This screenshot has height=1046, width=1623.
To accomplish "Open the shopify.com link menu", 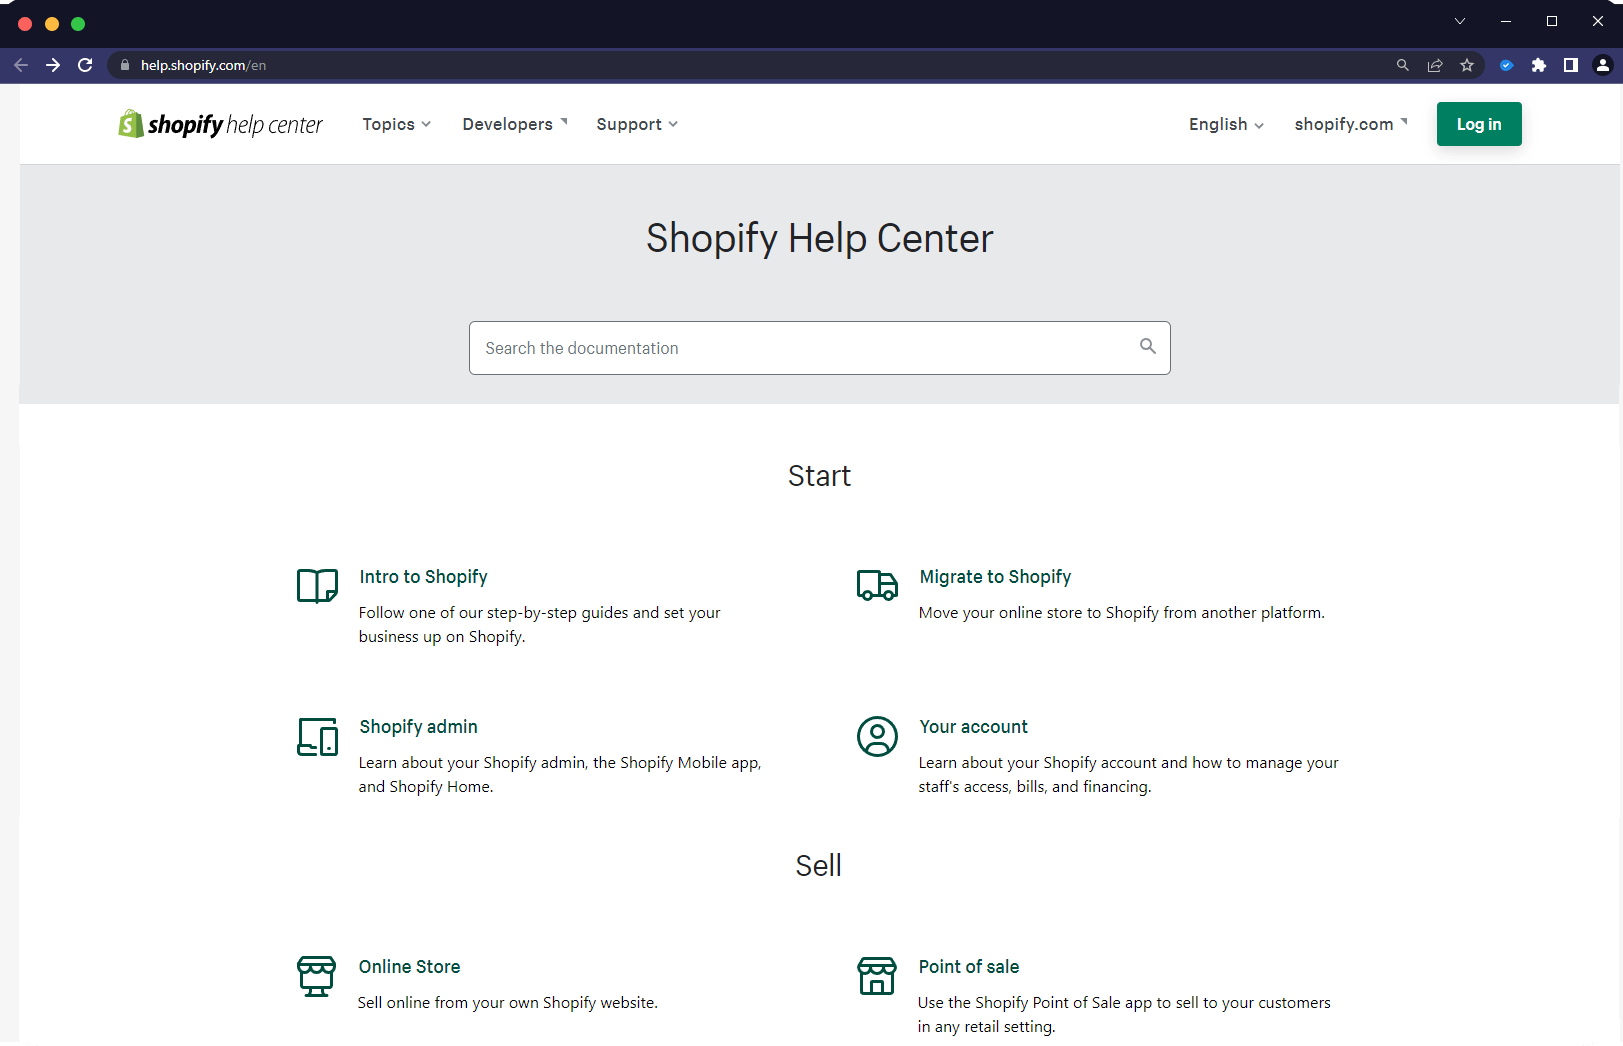I will click(1351, 124).
